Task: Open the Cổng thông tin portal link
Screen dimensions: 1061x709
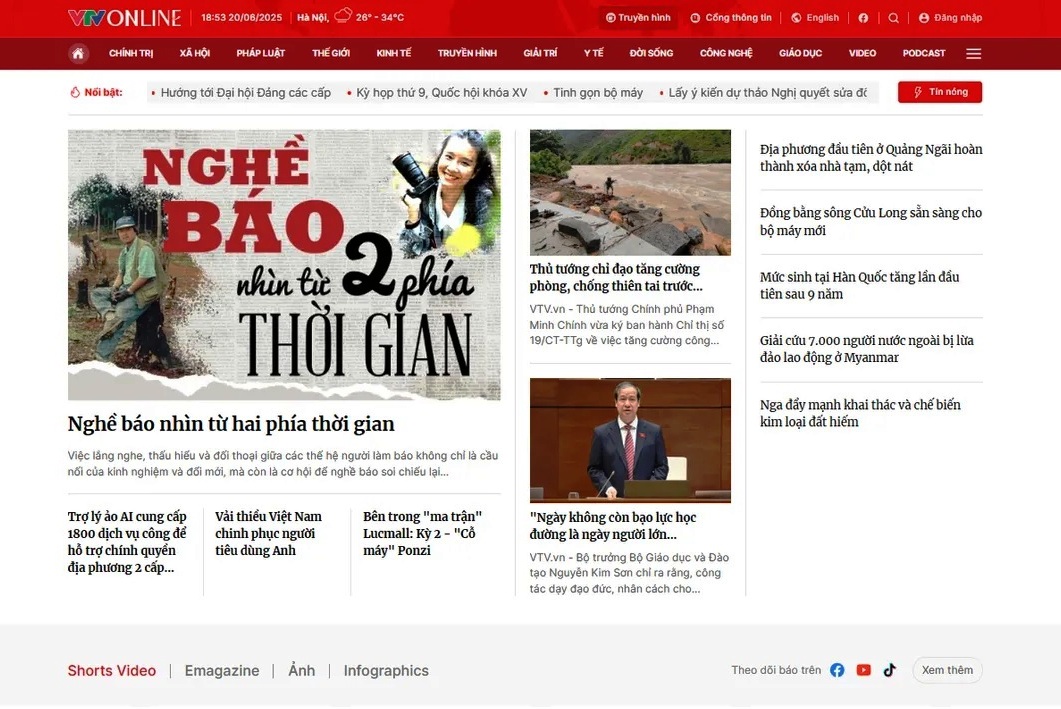Action: (x=731, y=18)
